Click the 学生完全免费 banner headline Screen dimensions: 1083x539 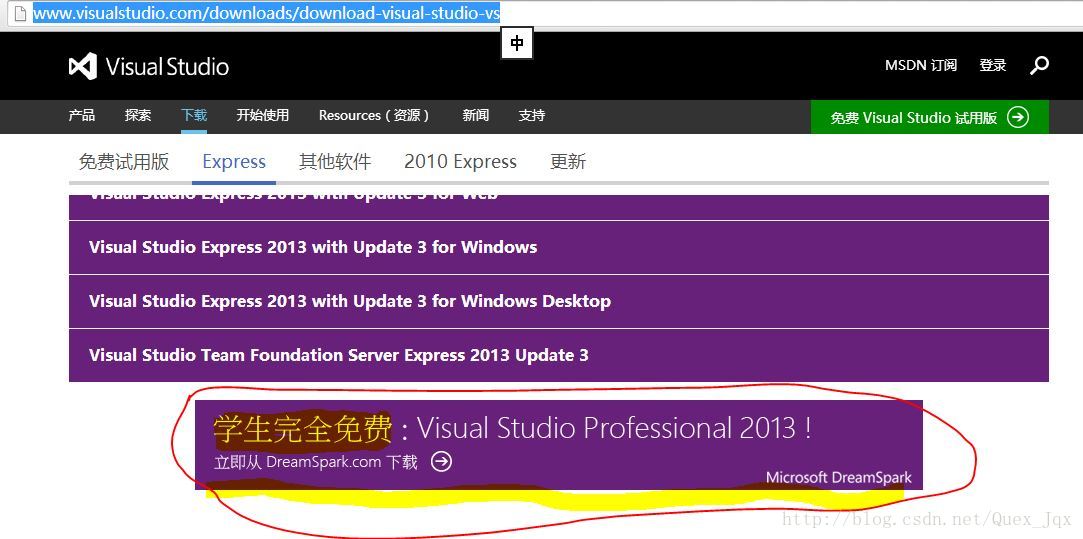click(x=303, y=428)
